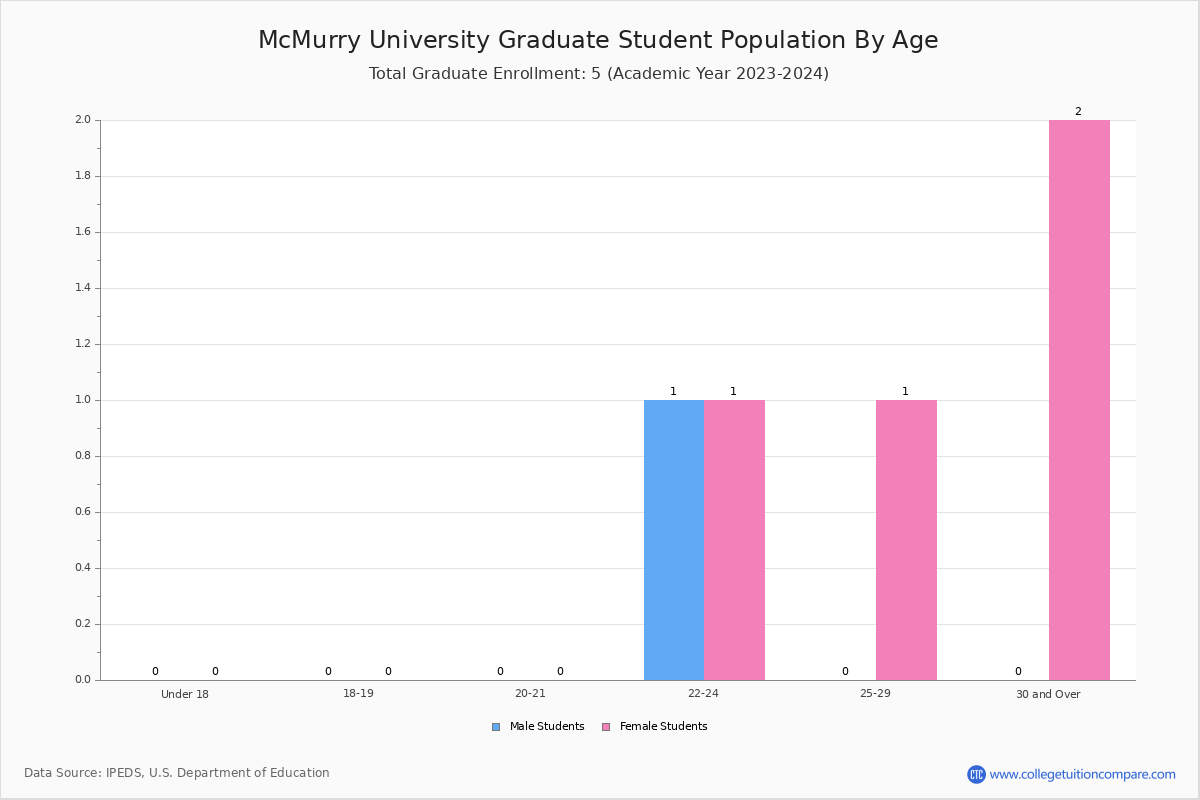Click the 30 and Over axis label

(x=1048, y=694)
